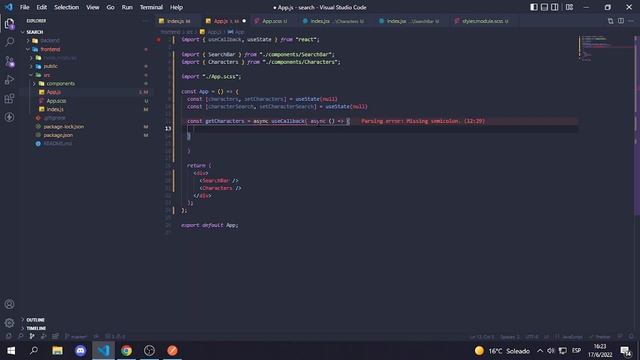Image resolution: width=640 pixels, height=360 pixels.
Task: Click the parsing error message on line 12
Action: click(x=423, y=121)
